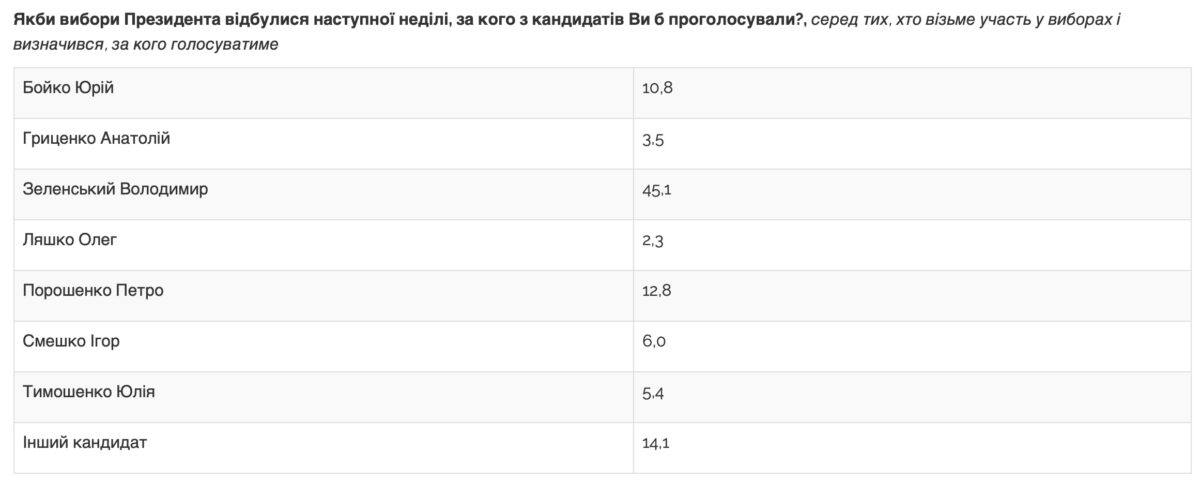This screenshot has height=481, width=1200.
Task: Click the italic phrase 'за кого голосуватиме'
Action: pyautogui.click(x=192, y=45)
